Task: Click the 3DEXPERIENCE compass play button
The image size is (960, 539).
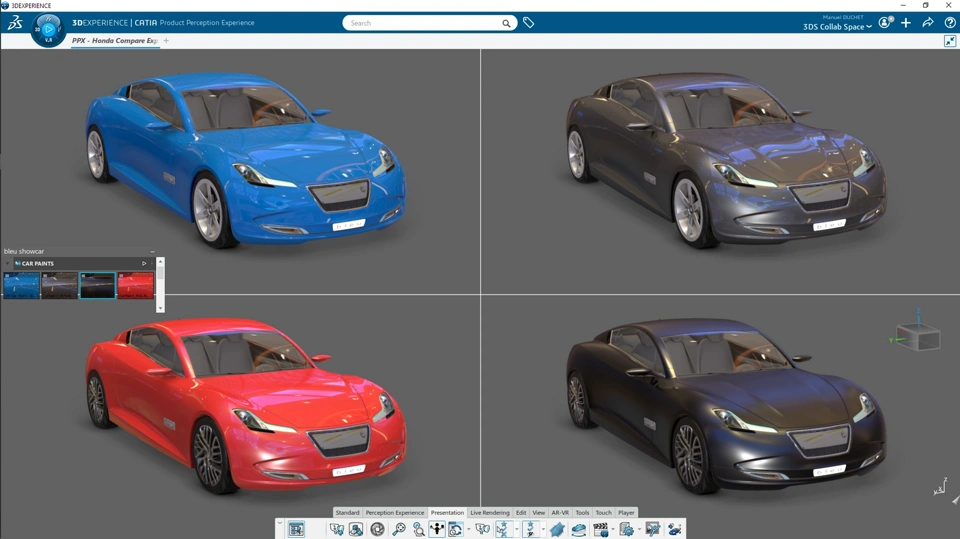Action: click(x=48, y=29)
